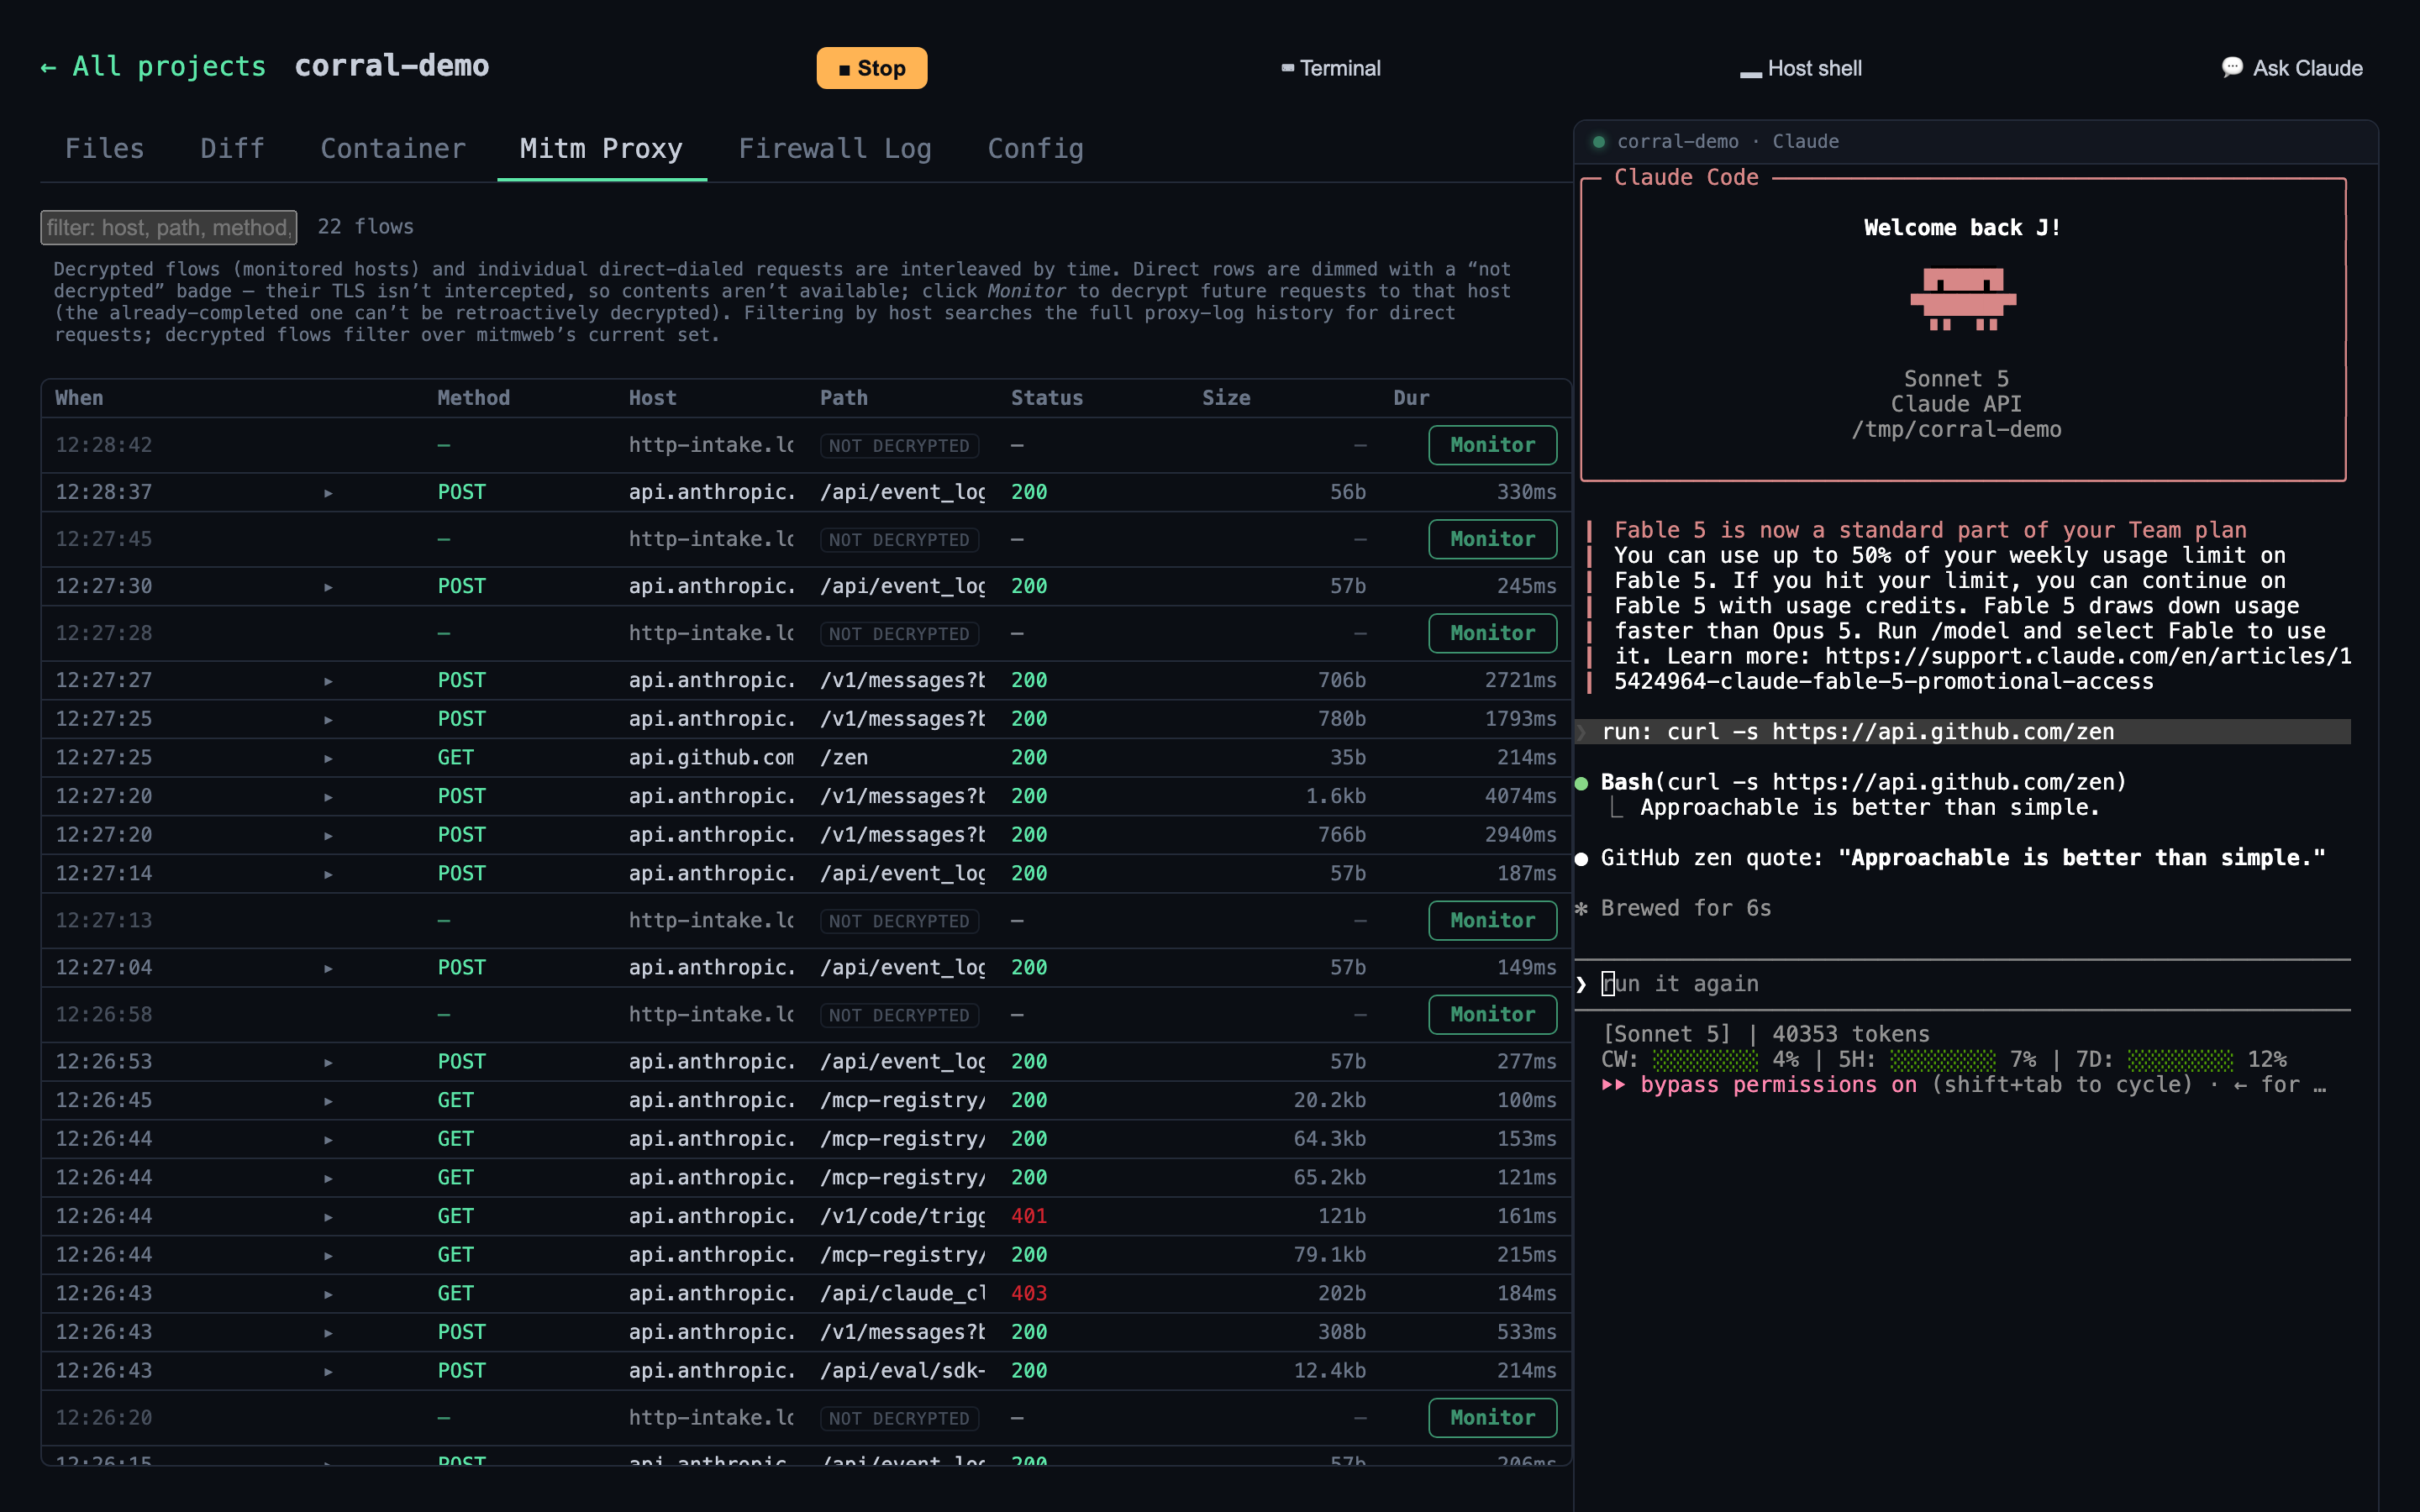Expand the 12:27:25 POST messages flow
2420x1512 pixels.
328,720
